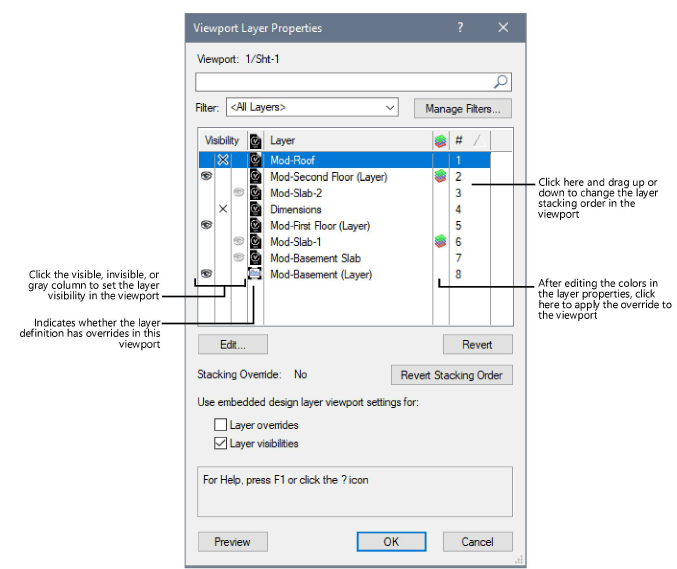
Task: Click the color override icon for Mod-Slab-1
Action: 440,241
